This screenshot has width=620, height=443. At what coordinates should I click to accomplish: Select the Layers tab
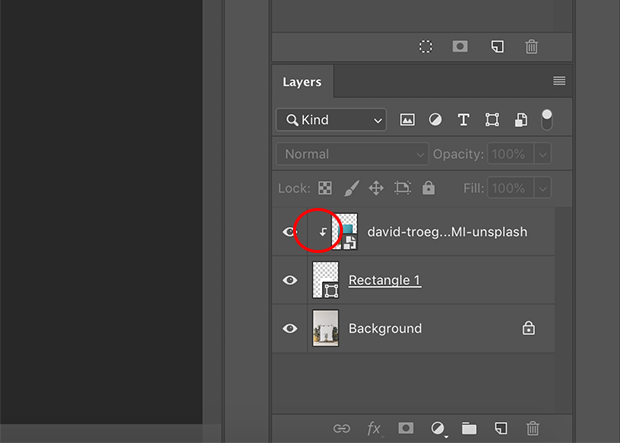(x=302, y=82)
